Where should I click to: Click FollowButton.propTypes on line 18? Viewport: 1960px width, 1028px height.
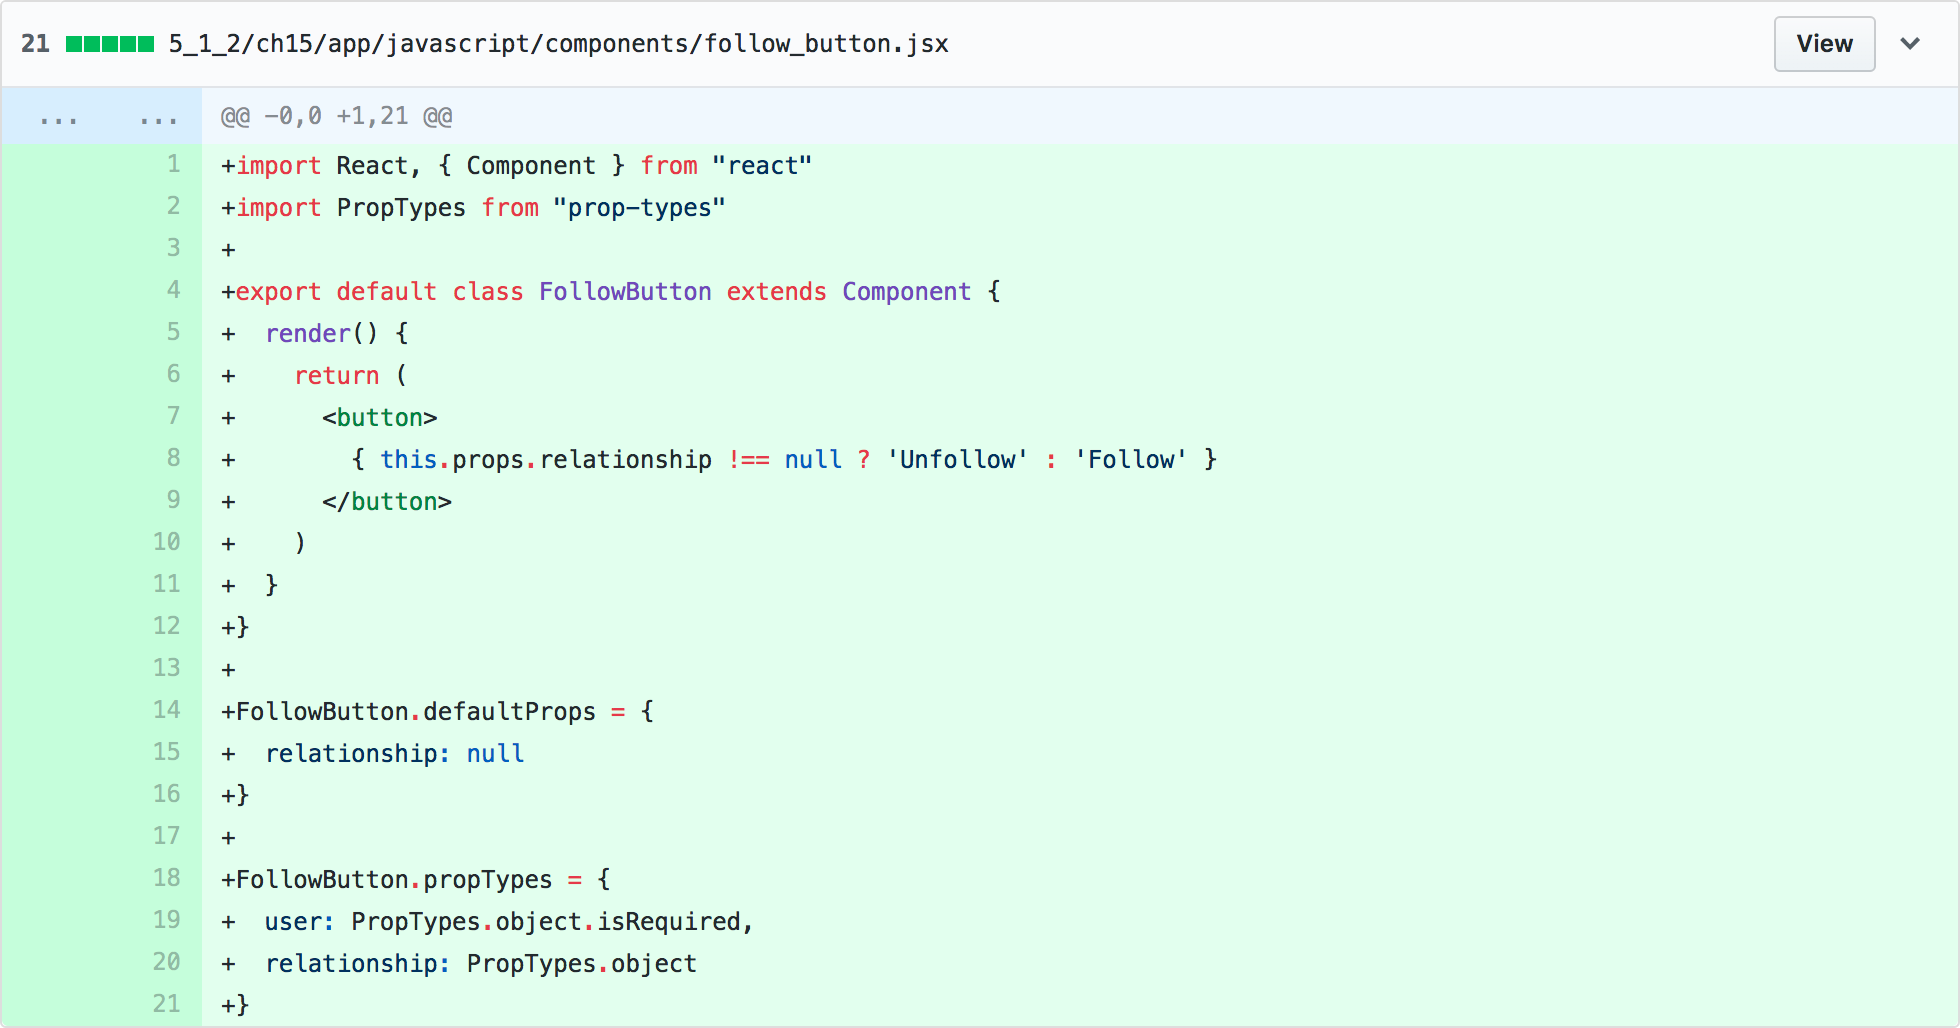(x=394, y=879)
